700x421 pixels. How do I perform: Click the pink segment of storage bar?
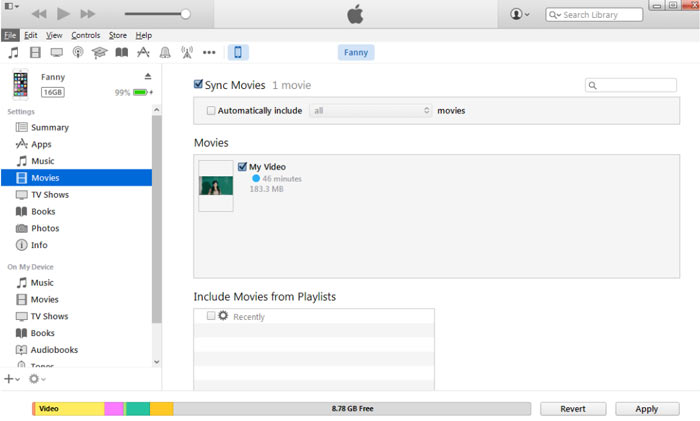pos(114,409)
